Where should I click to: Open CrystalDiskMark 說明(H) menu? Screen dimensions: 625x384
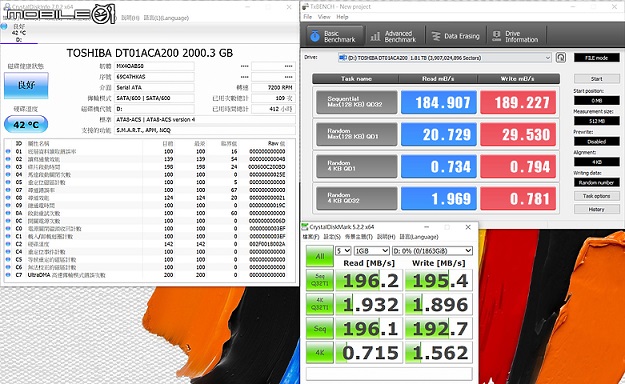tap(386, 237)
